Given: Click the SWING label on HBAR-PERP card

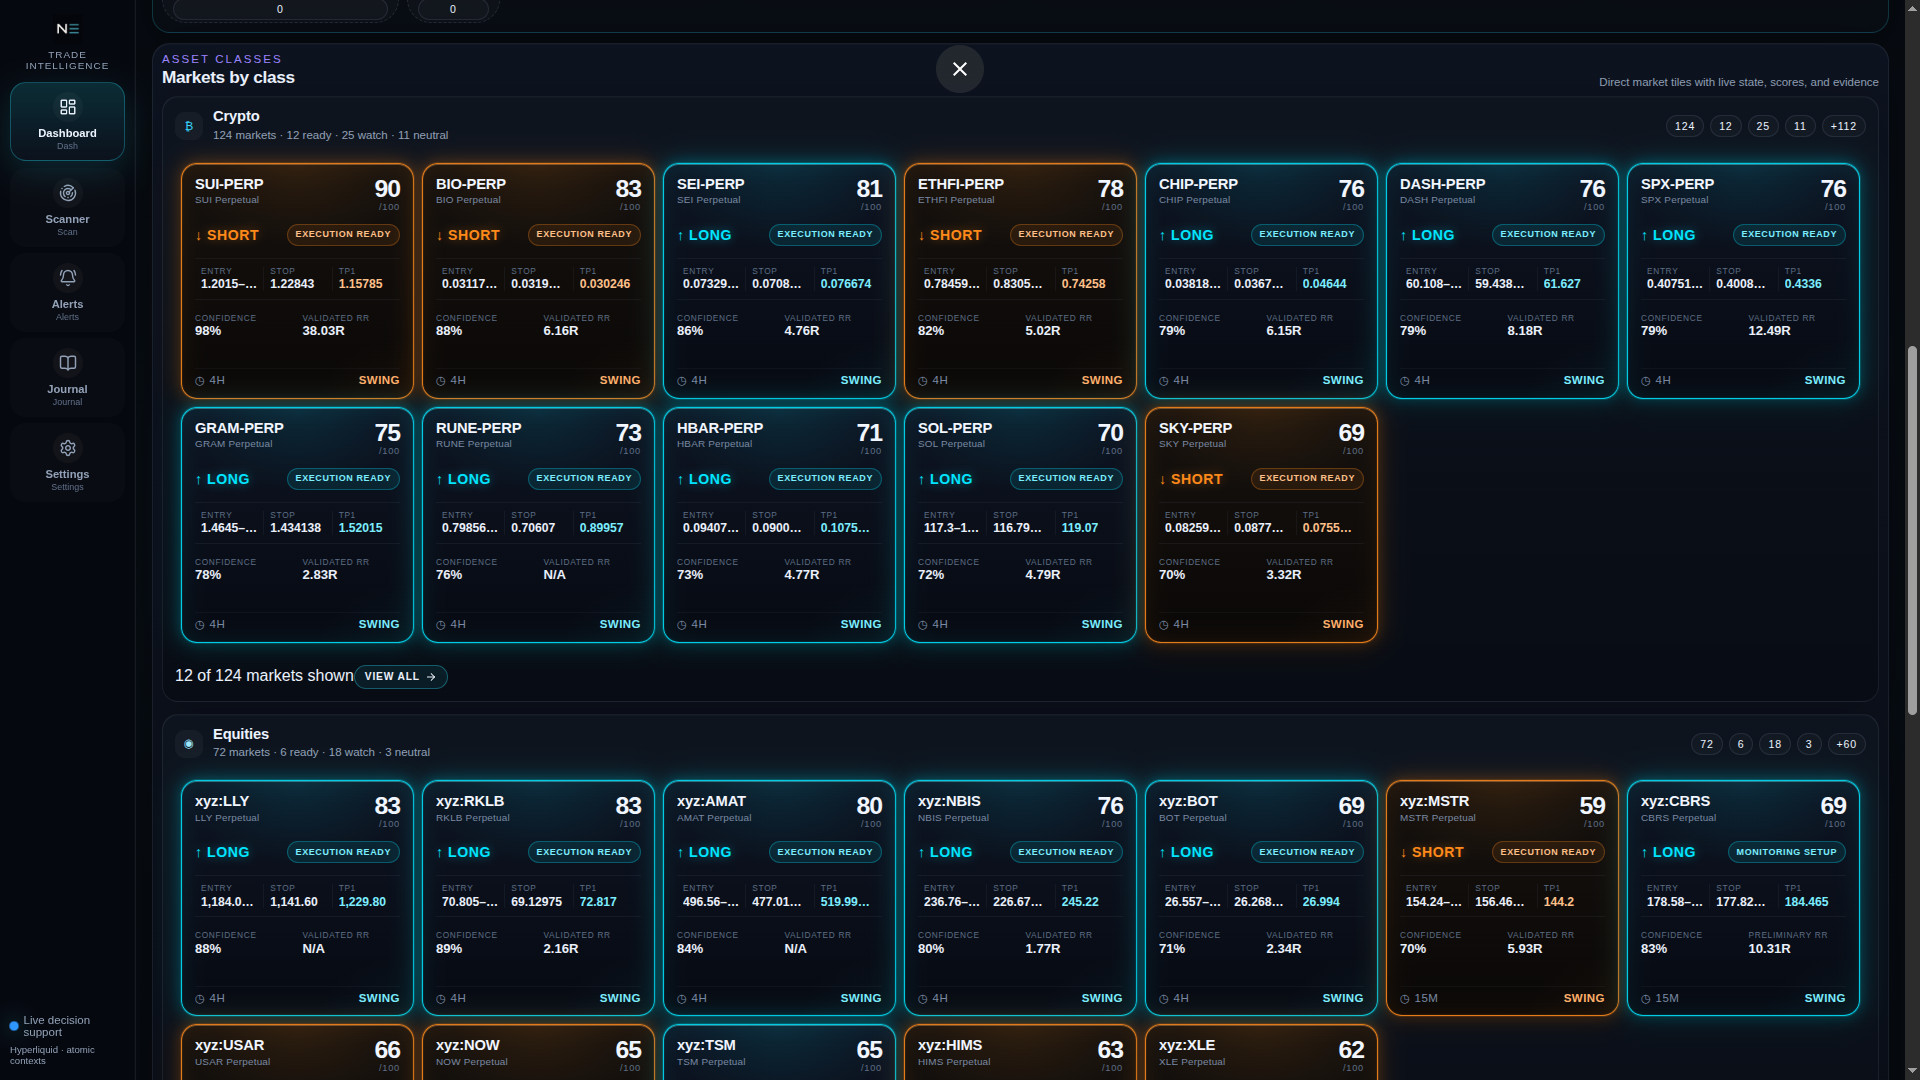Looking at the screenshot, I should 860,625.
